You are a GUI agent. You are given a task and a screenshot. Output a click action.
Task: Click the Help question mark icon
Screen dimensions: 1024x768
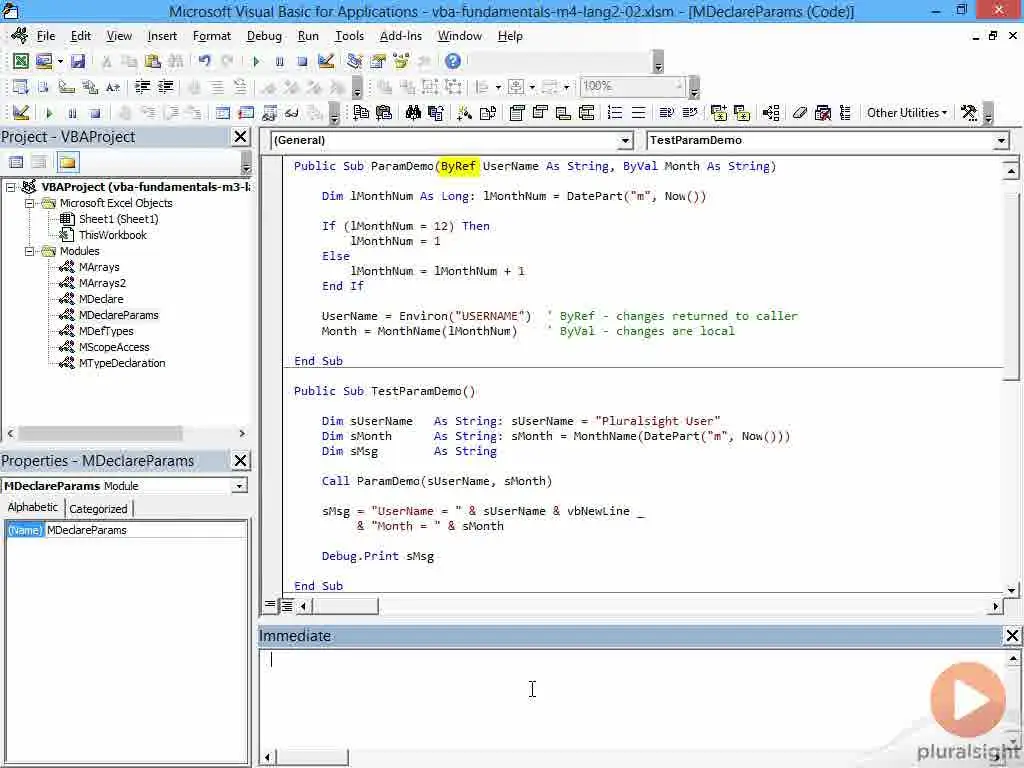pos(453,61)
